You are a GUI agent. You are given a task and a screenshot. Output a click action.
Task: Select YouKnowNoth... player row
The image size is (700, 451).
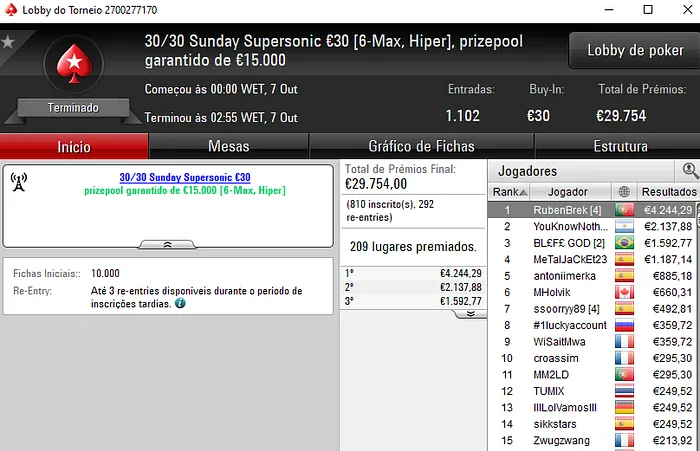pyautogui.click(x=592, y=226)
